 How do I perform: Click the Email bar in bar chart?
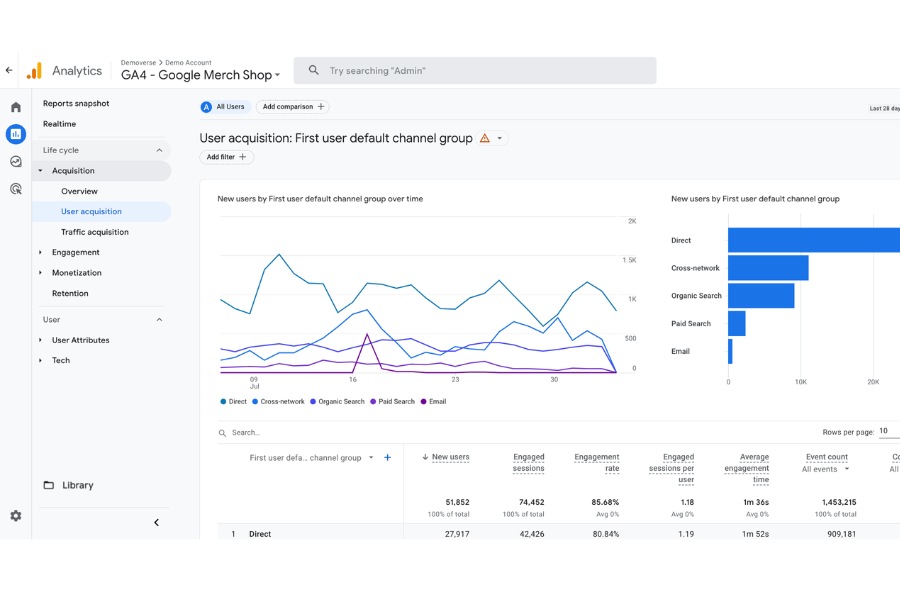(x=730, y=351)
